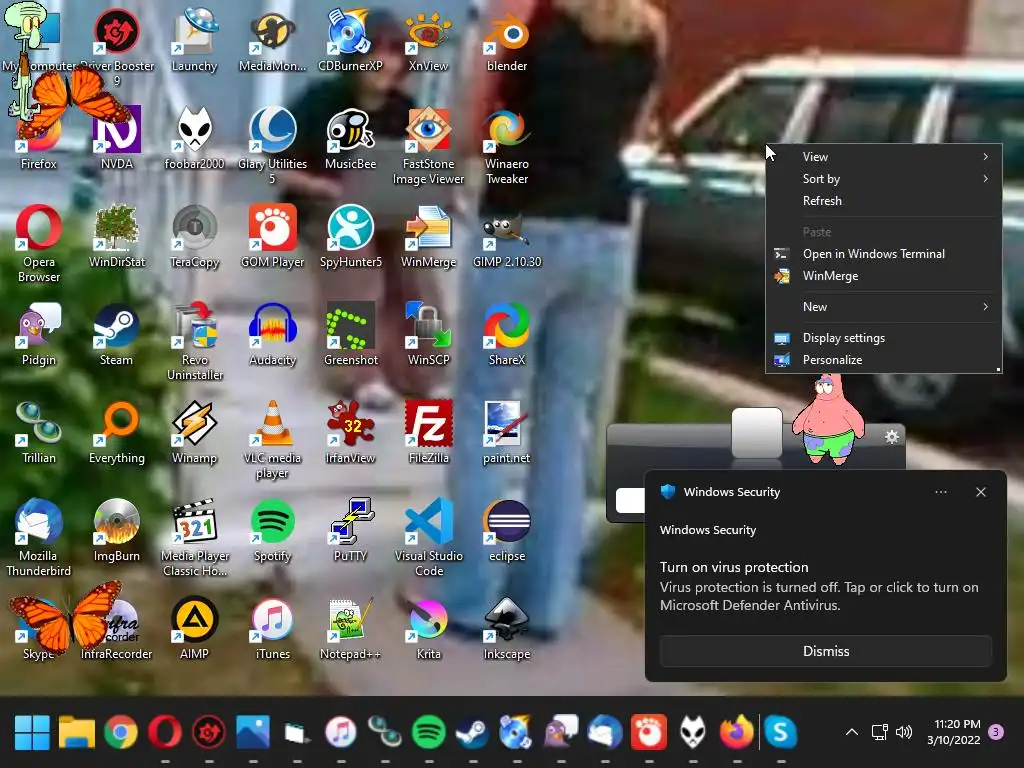Screen dimensions: 1024x768
Task: Select the MusicBee desktop shortcut
Action: point(350,137)
